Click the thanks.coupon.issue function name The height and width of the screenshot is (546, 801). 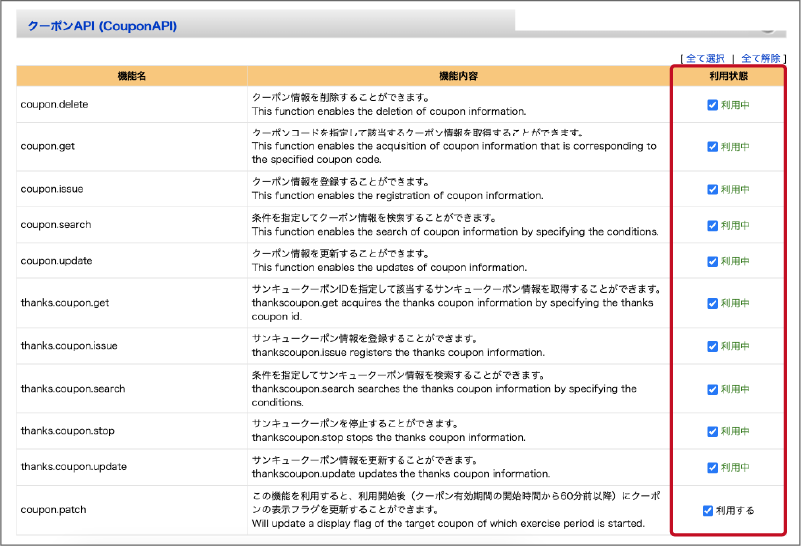[69, 346]
